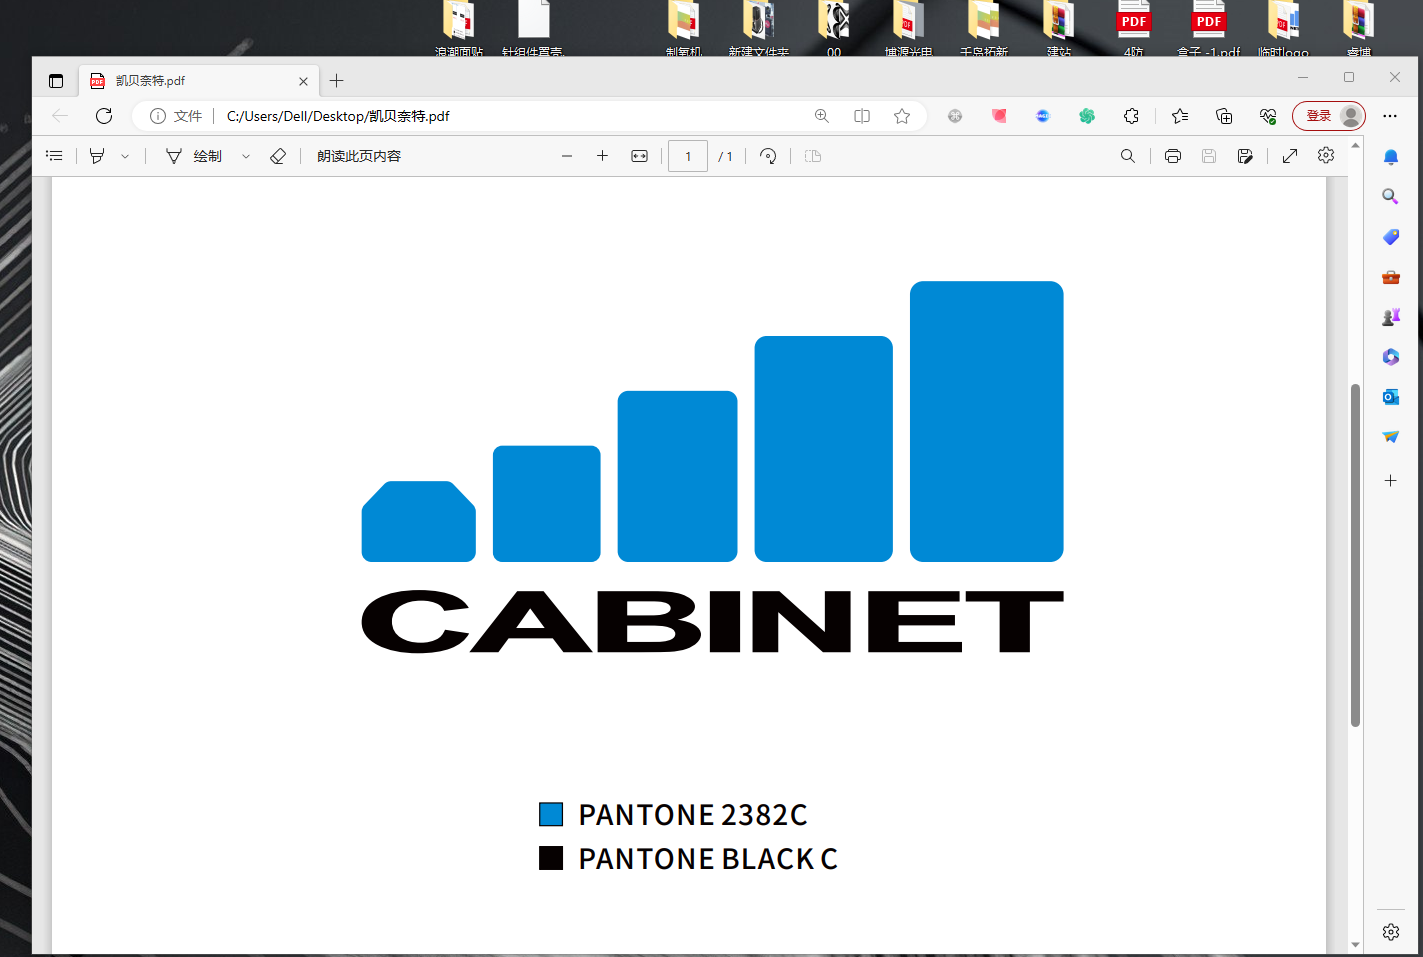The height and width of the screenshot is (957, 1423).
Task: Open games chess piece sidebar icon
Action: (x=1391, y=317)
